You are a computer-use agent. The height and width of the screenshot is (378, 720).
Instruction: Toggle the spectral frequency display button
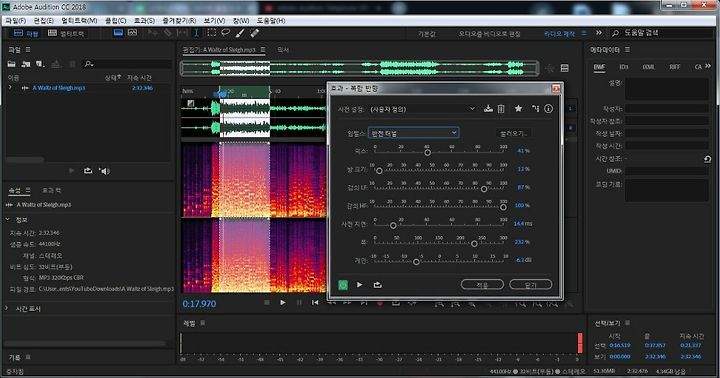coord(118,33)
